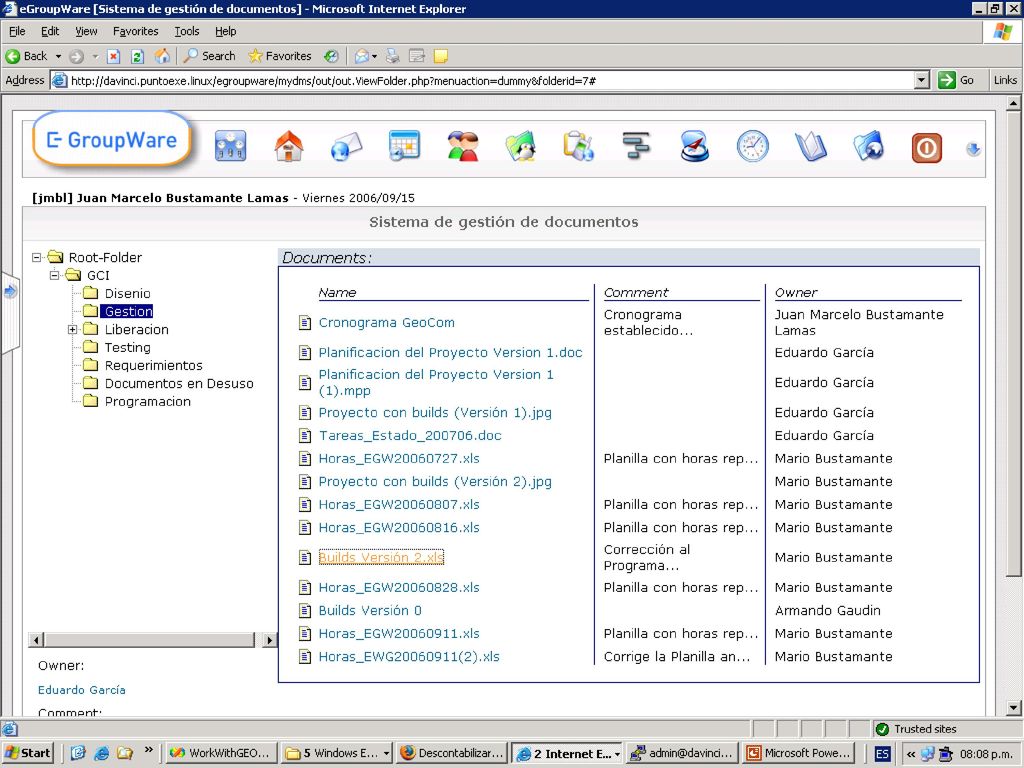Collapse the Root-Folder tree node
1024x768 pixels.
(37, 257)
